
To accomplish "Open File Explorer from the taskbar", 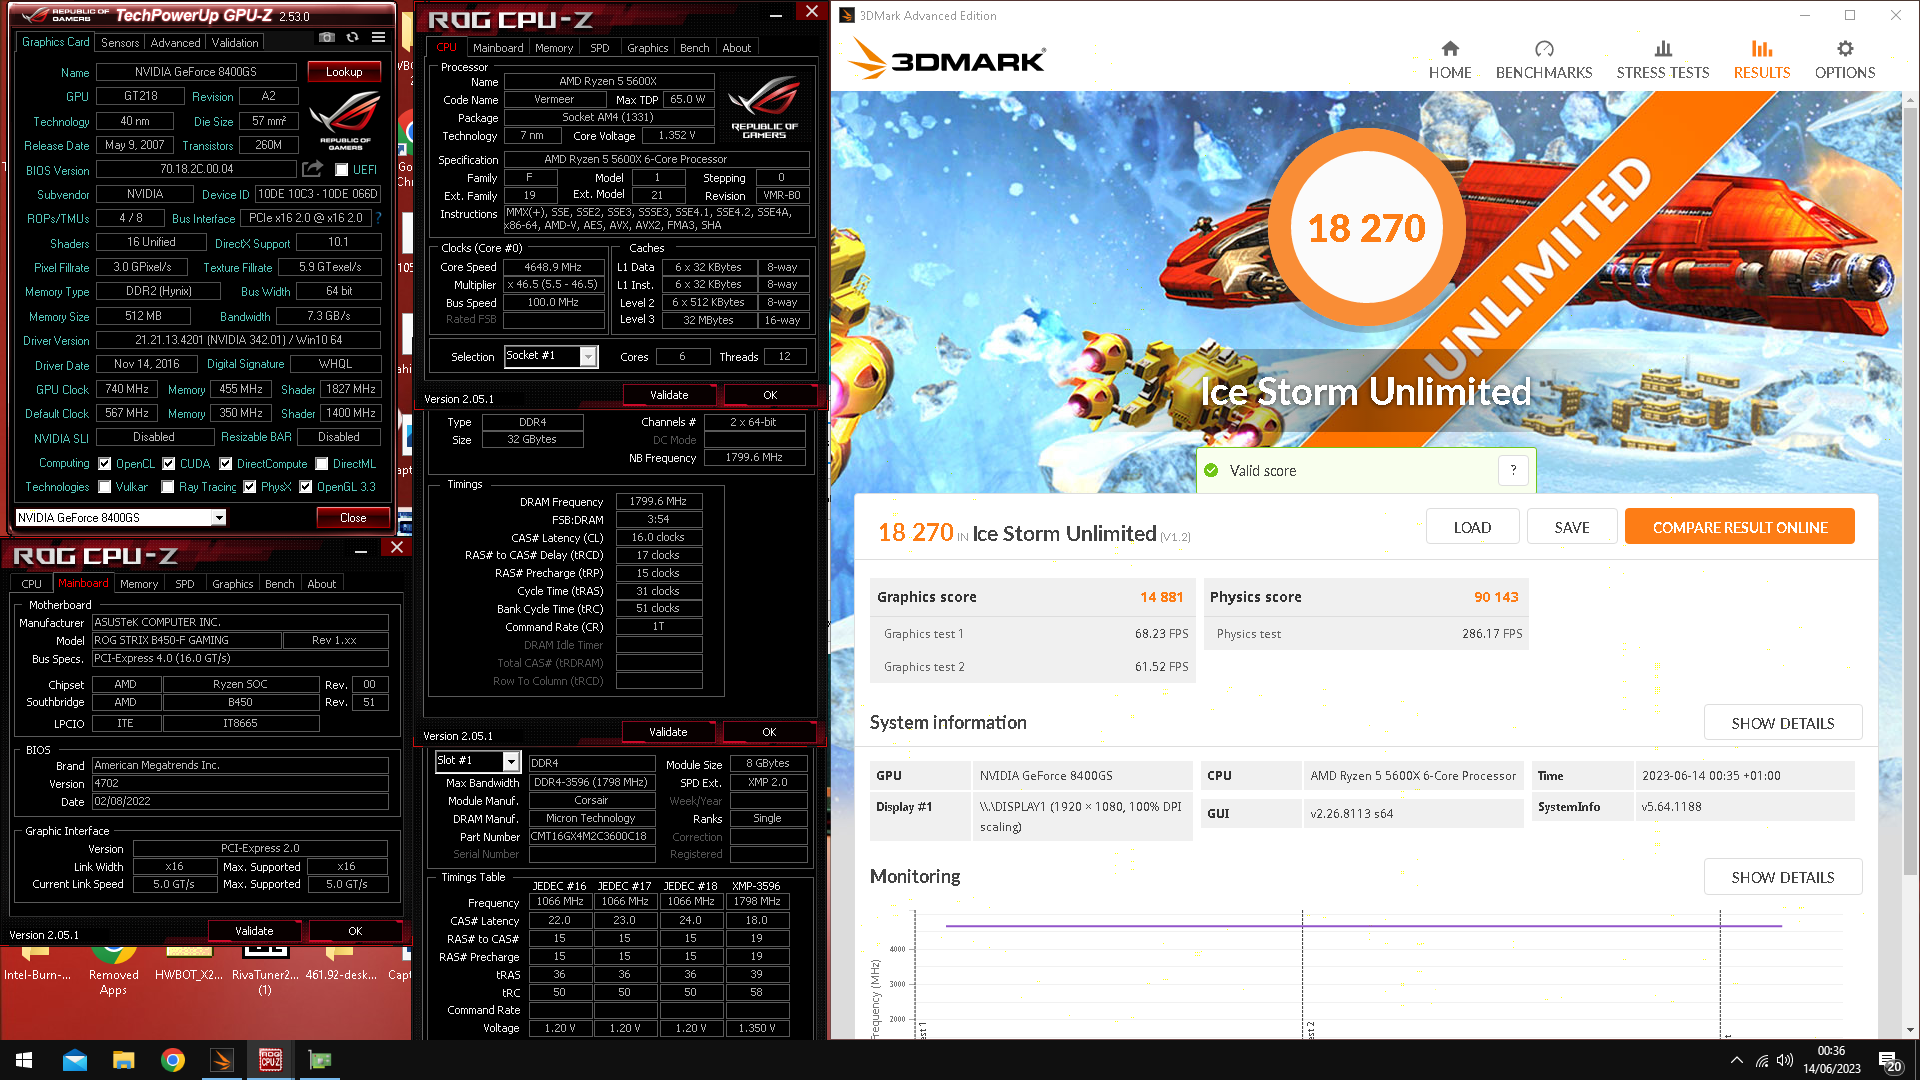I will click(123, 1060).
